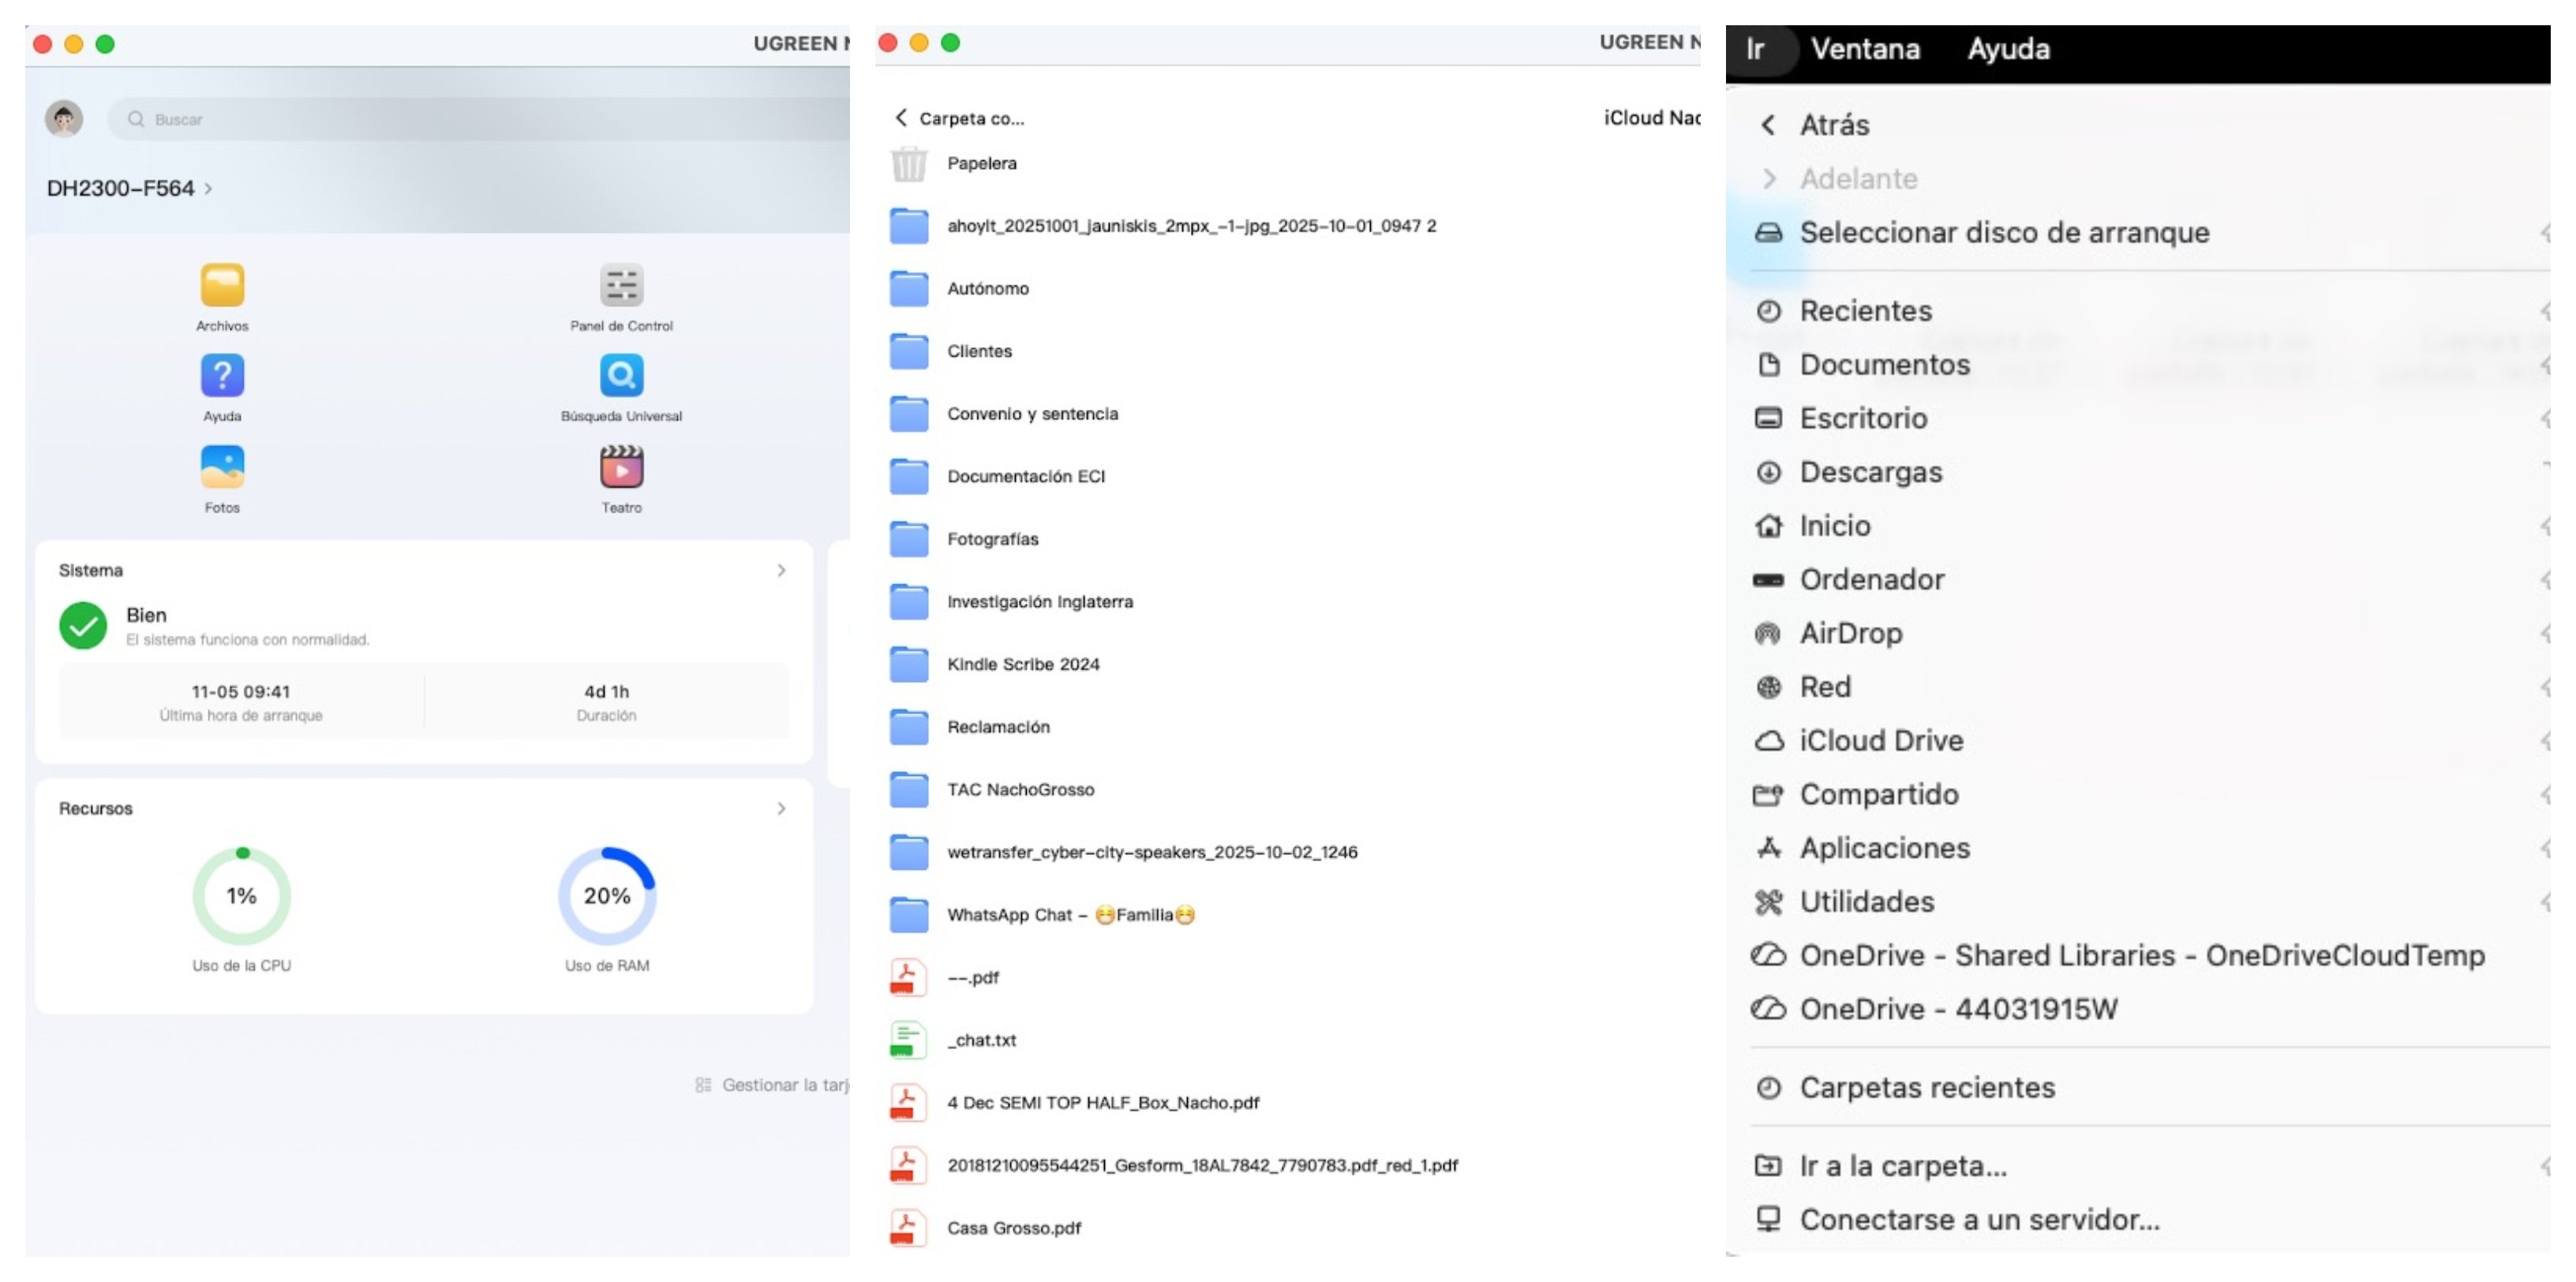Open the Fotografías folder

point(992,539)
